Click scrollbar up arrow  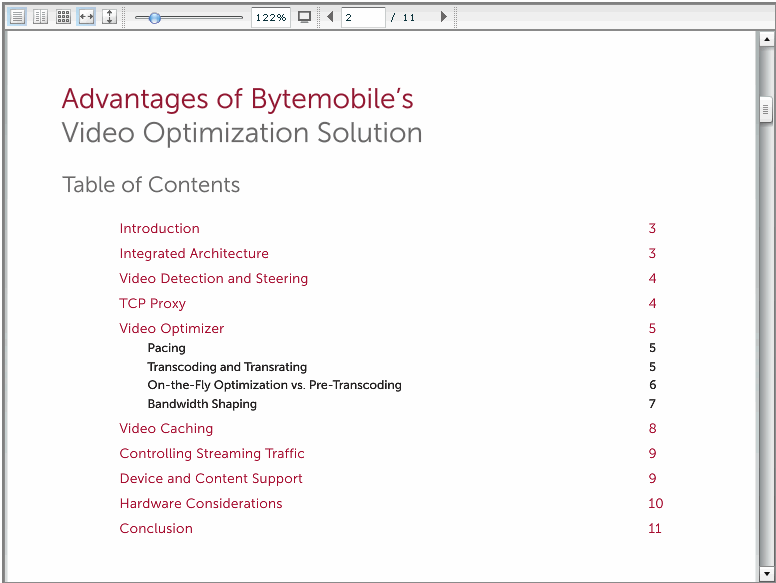coord(767,39)
